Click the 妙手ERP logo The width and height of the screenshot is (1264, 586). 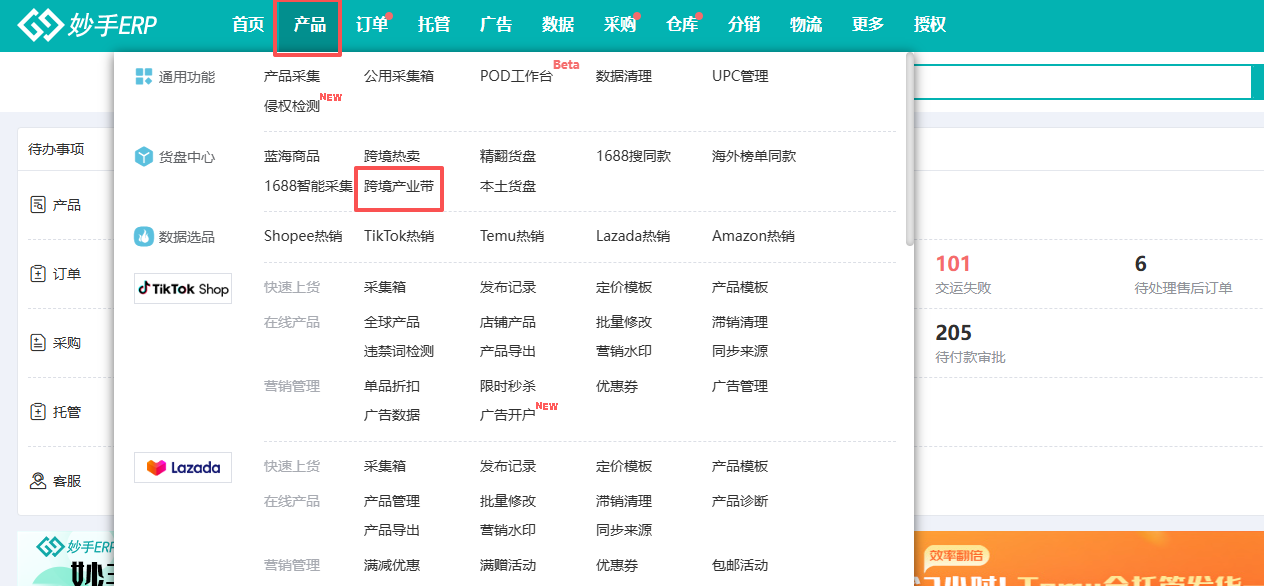coord(88,26)
